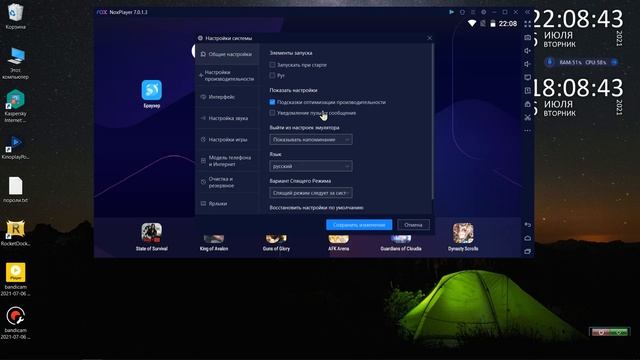Click the monitor-shaped icon in NoxPlayer sidebar

(x=528, y=77)
